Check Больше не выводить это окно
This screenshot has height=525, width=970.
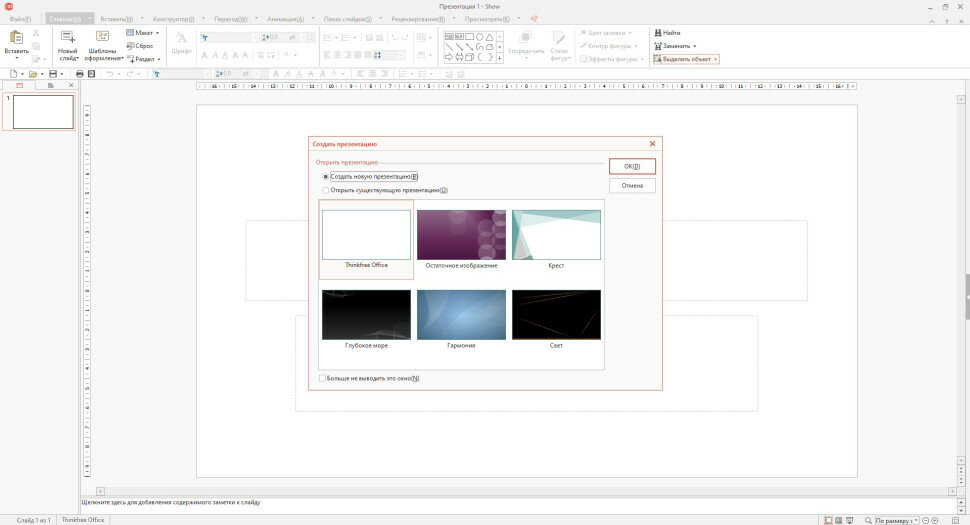[x=322, y=378]
